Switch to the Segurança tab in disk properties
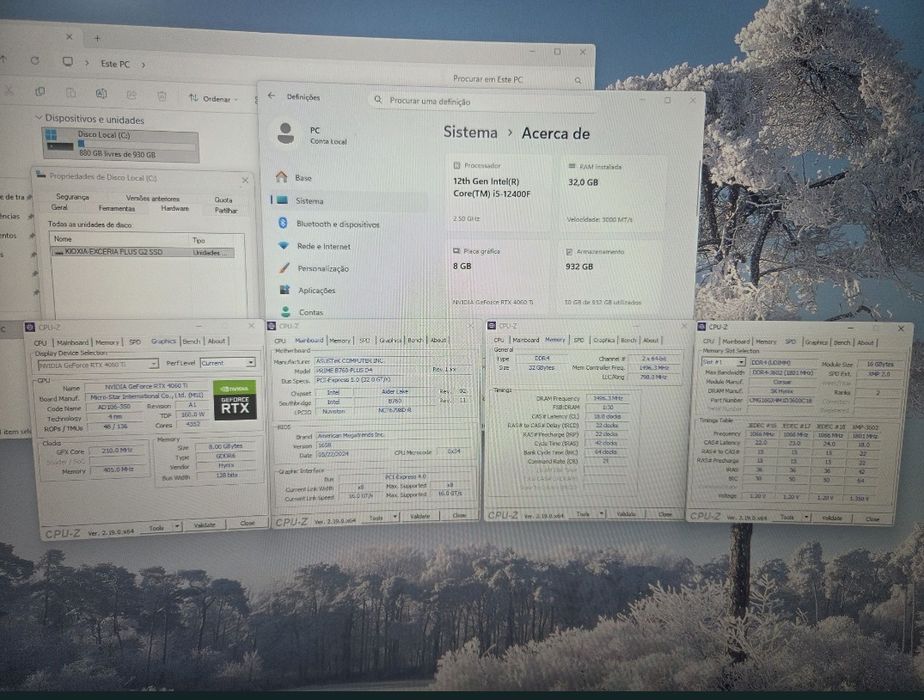924x700 pixels. [72, 197]
